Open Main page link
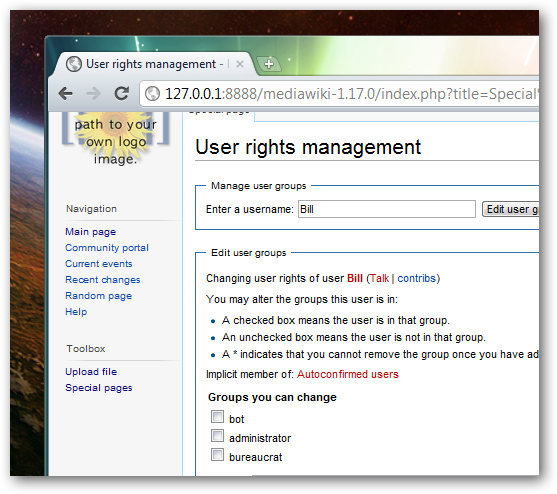Viewport: 557px width, 494px height. pos(91,232)
